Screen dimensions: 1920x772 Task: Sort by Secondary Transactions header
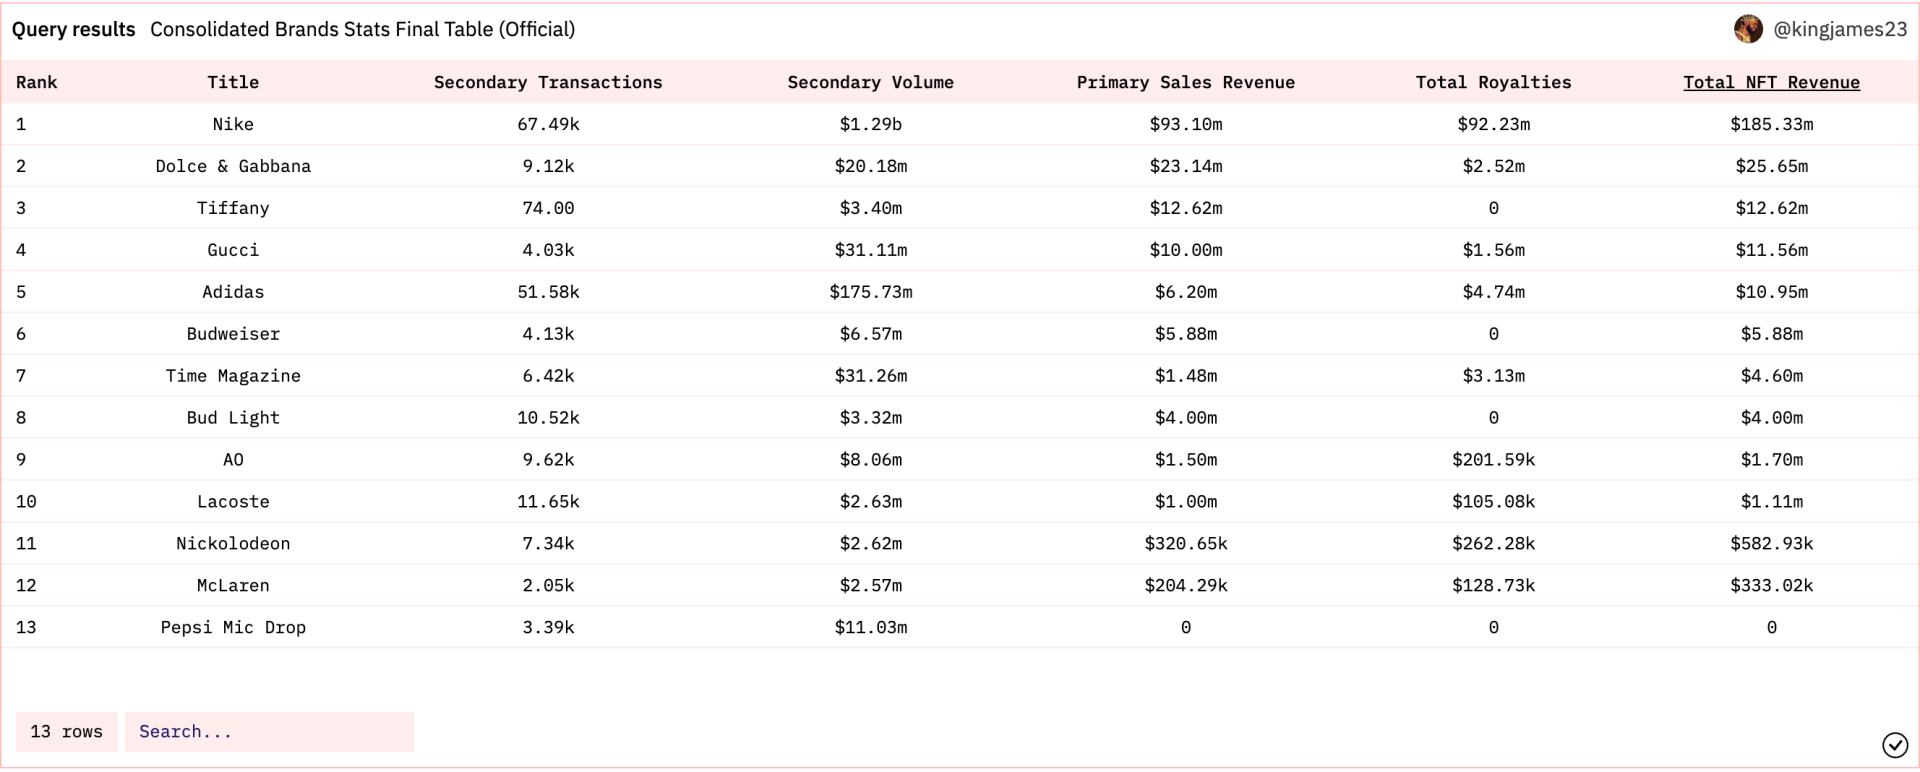tap(548, 82)
